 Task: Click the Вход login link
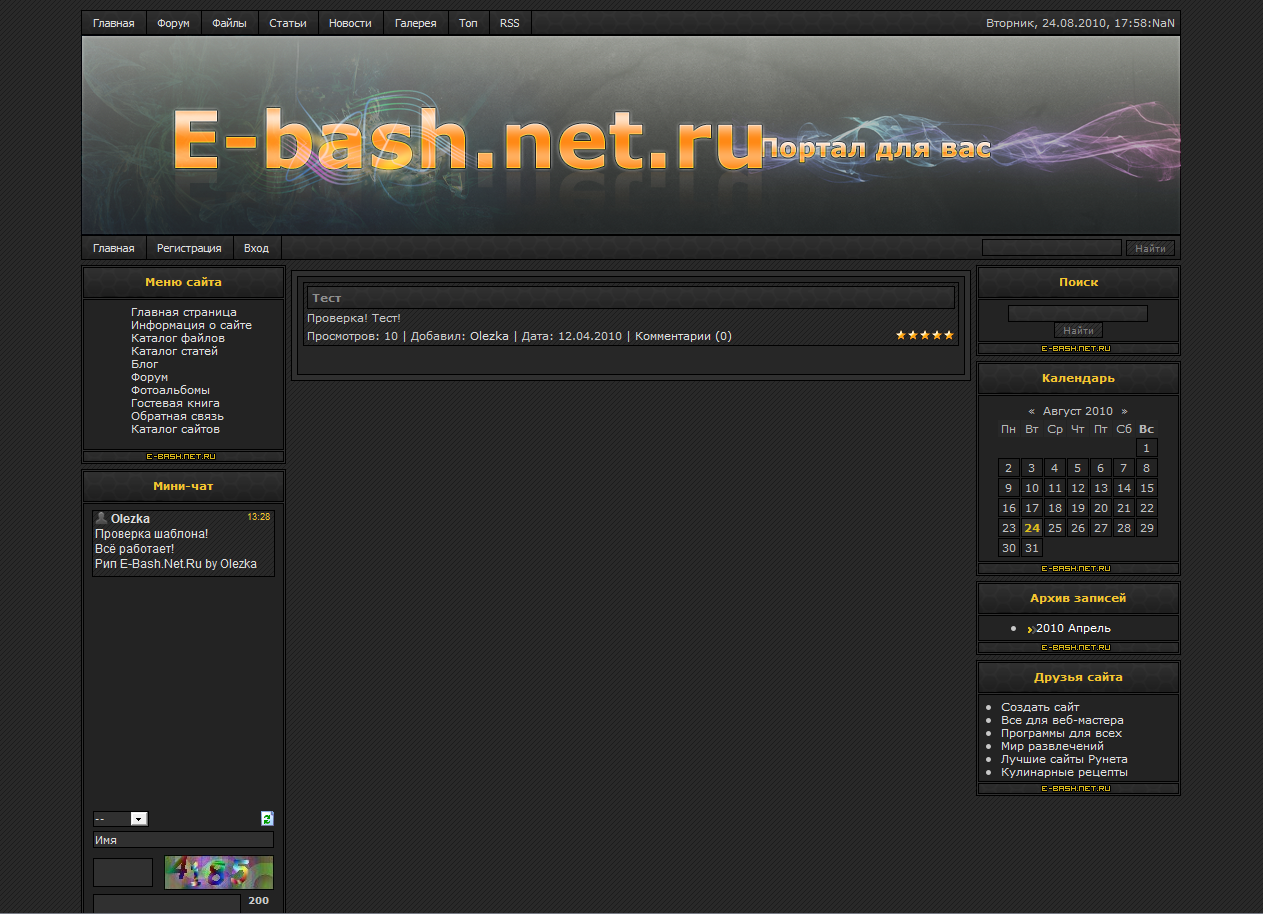[256, 248]
